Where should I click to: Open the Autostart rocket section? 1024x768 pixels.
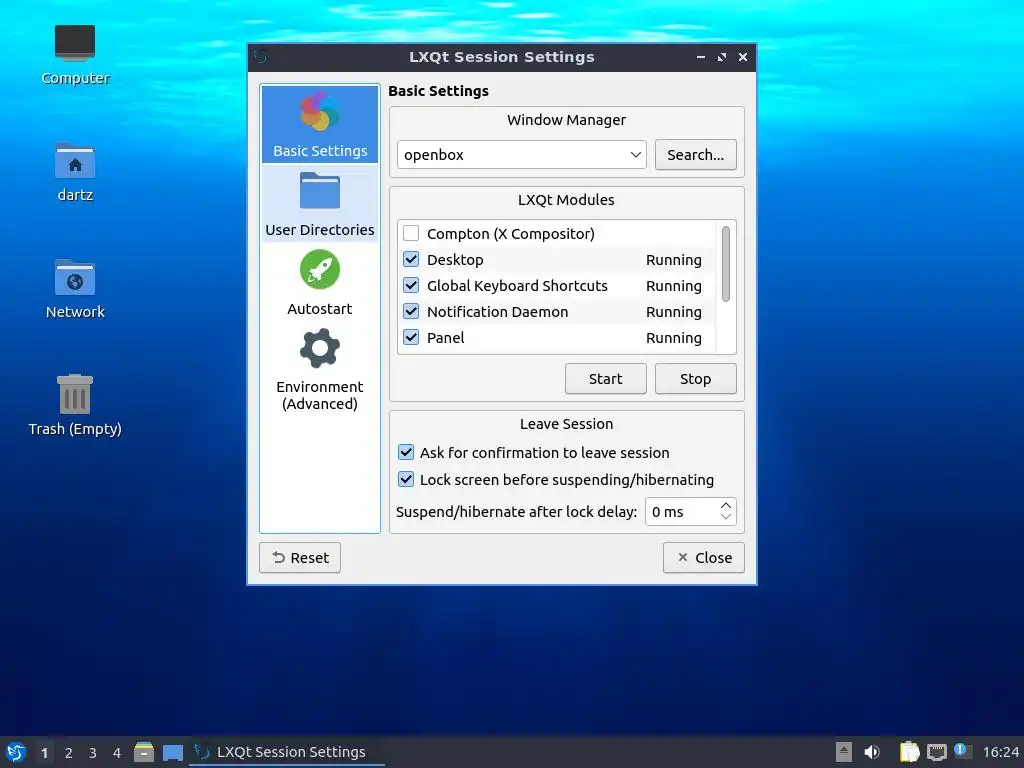[x=319, y=282]
